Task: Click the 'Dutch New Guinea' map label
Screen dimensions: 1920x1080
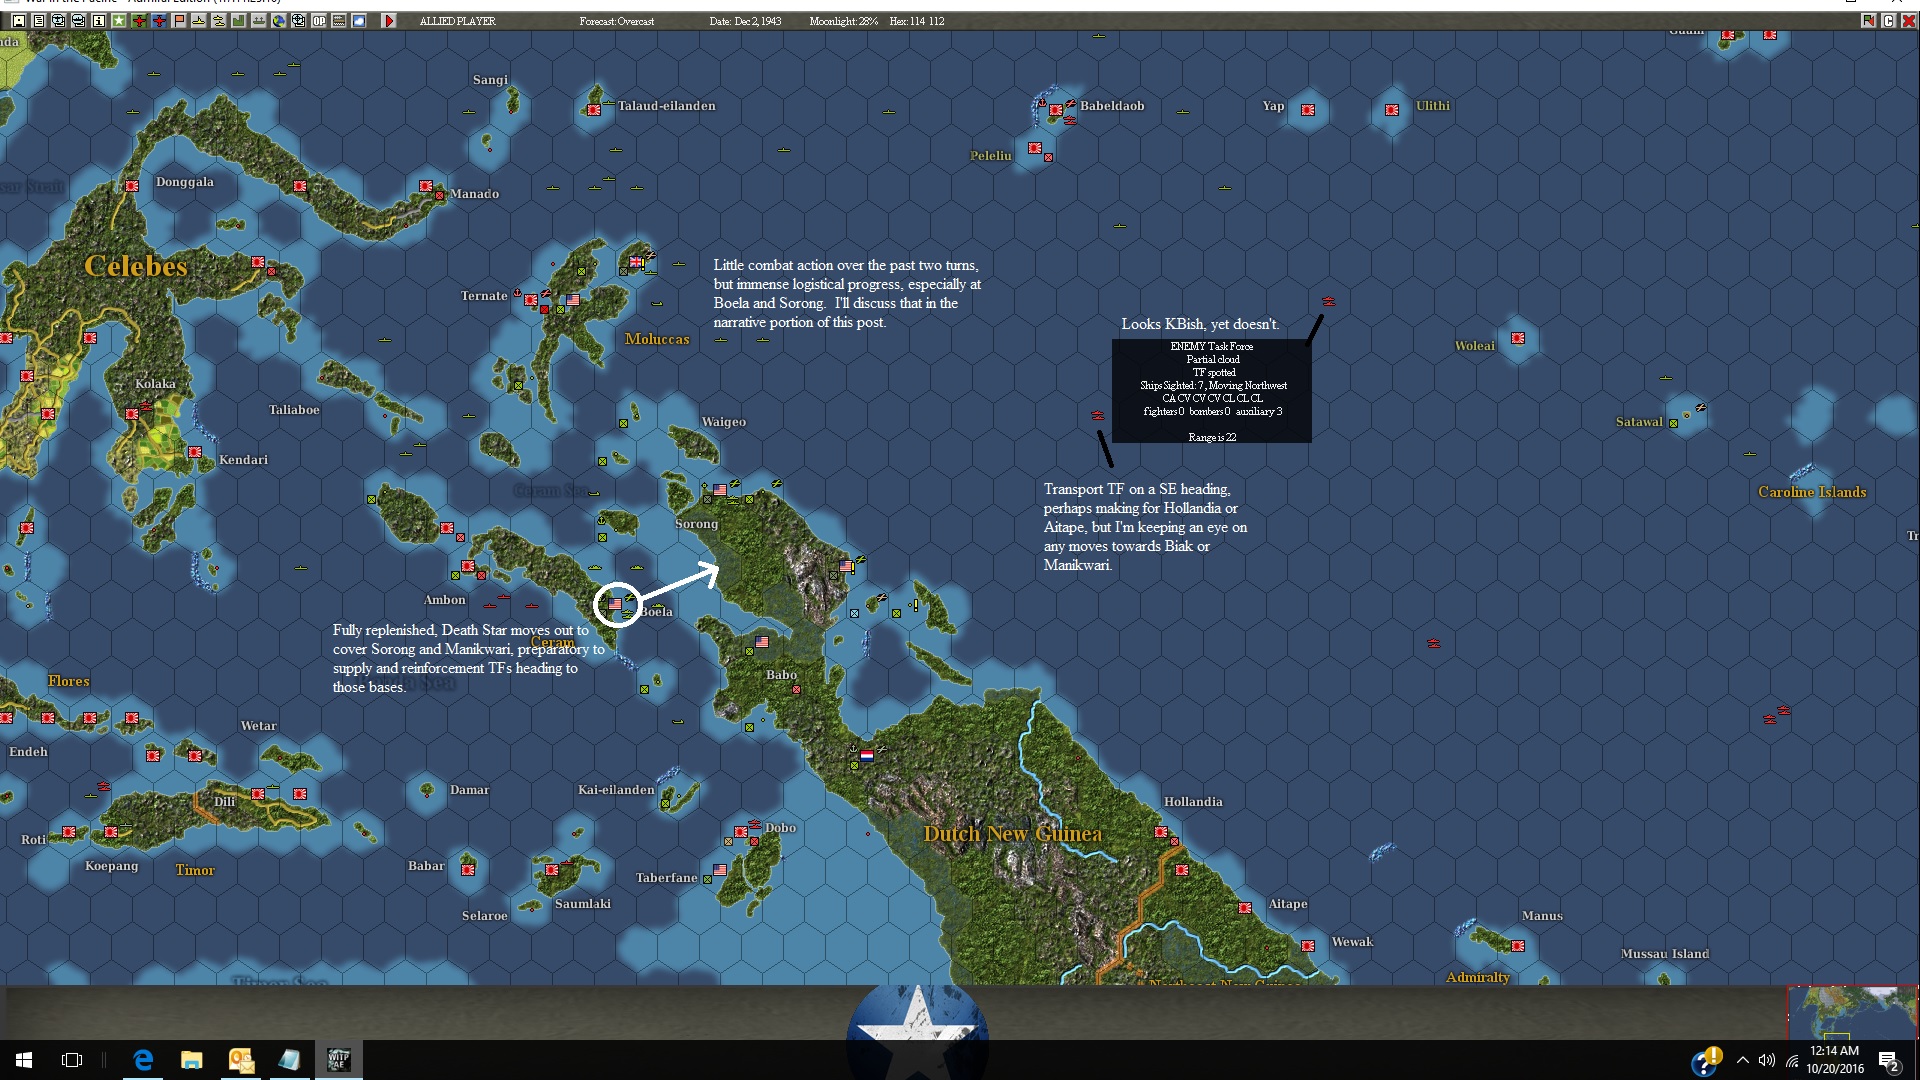Action: (1012, 834)
